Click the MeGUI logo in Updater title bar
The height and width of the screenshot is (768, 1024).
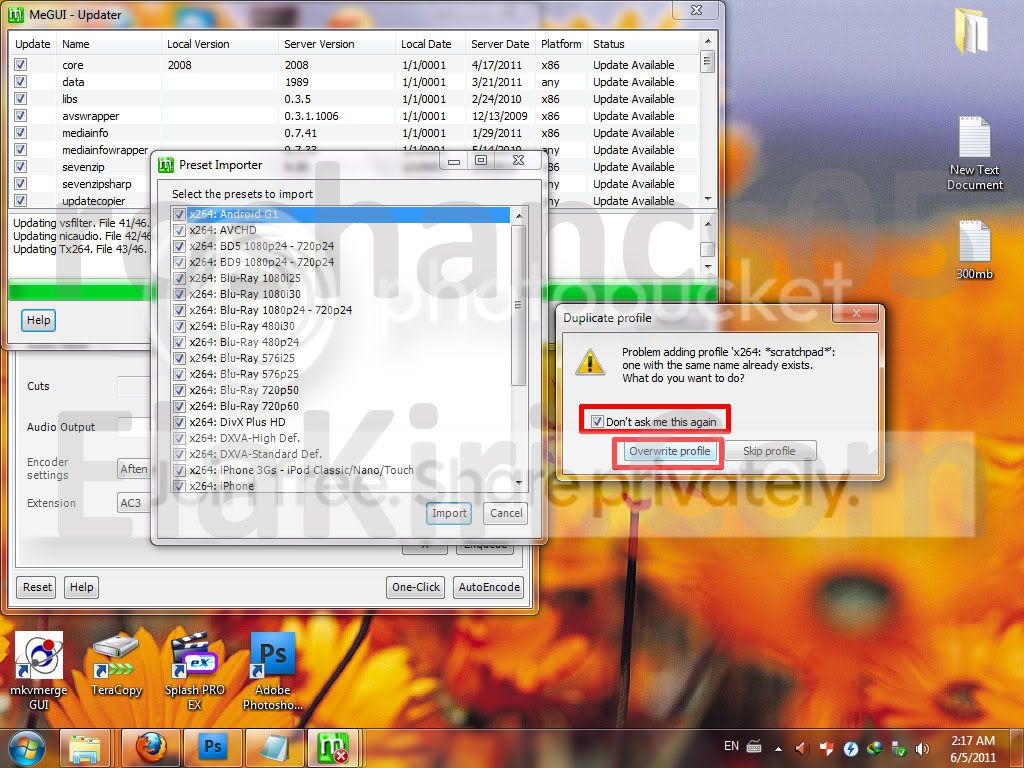(x=16, y=14)
